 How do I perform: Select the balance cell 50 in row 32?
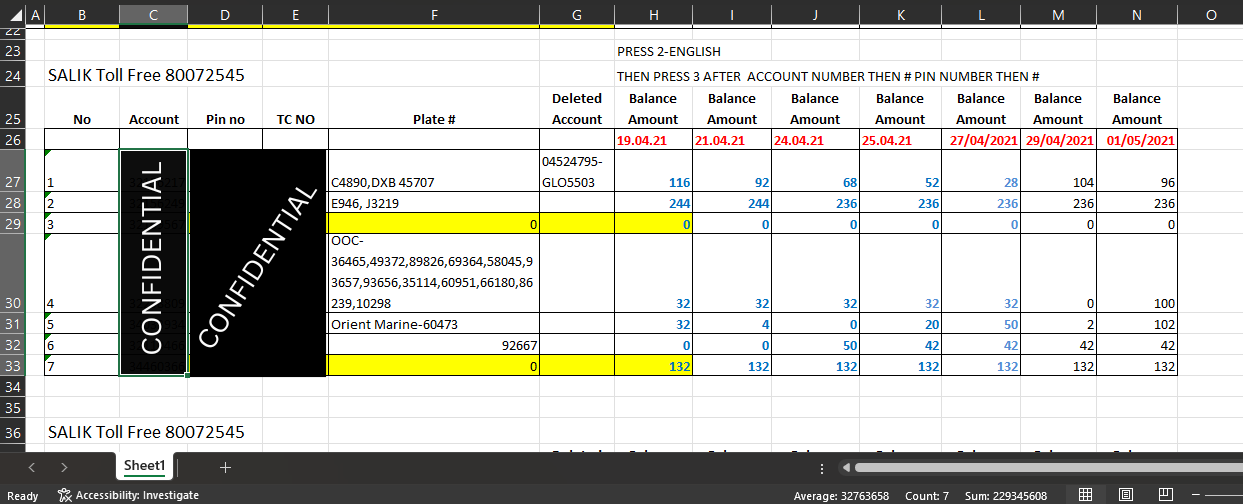[x=814, y=345]
